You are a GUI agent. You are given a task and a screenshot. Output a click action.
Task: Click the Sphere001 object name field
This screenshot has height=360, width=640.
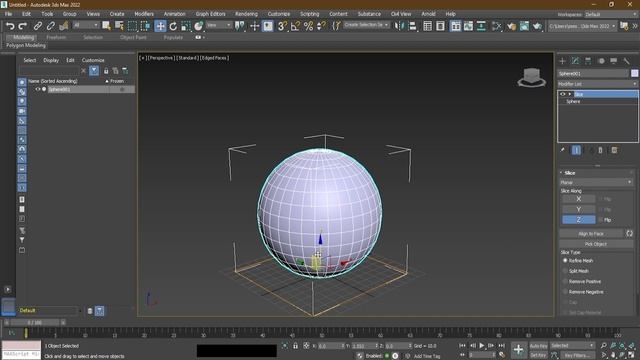[593, 73]
